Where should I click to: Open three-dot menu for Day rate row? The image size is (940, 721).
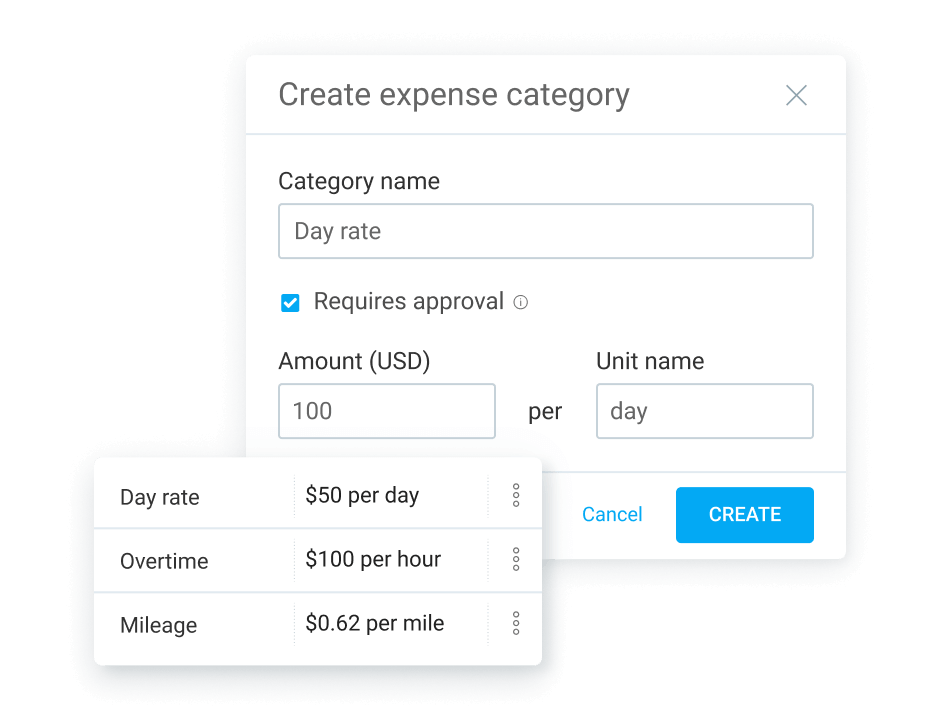point(516,495)
